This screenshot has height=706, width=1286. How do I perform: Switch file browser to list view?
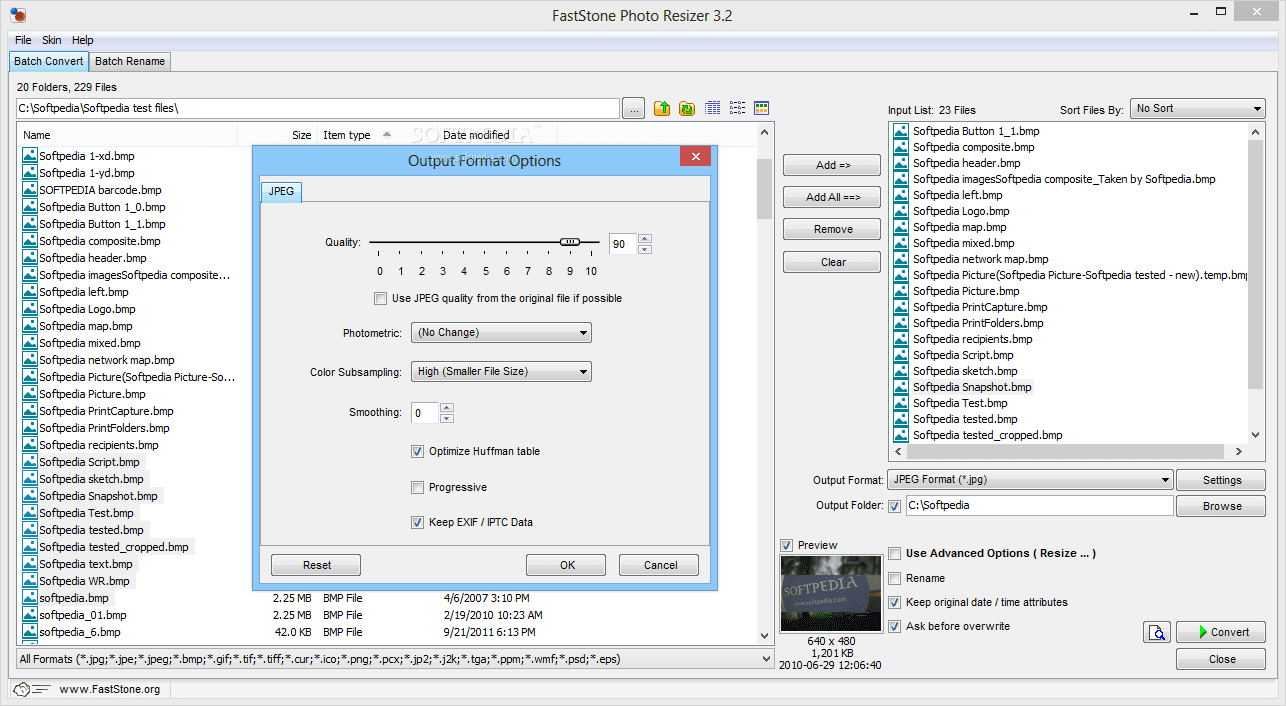[737, 108]
